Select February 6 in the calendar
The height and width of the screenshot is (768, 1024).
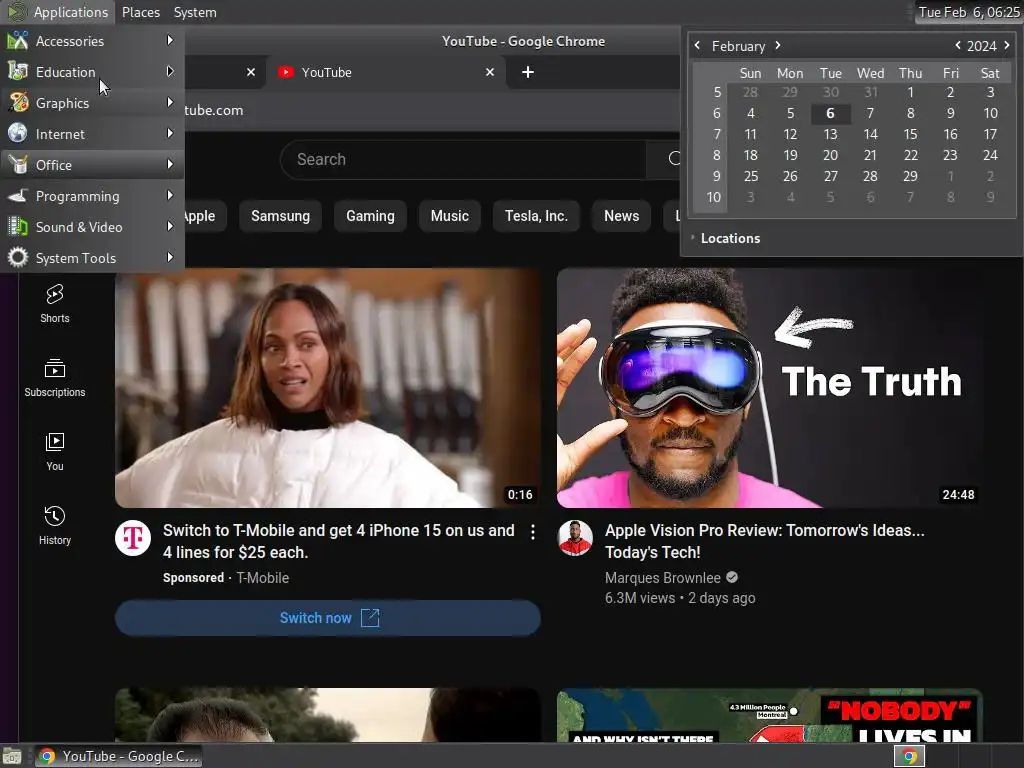point(830,113)
